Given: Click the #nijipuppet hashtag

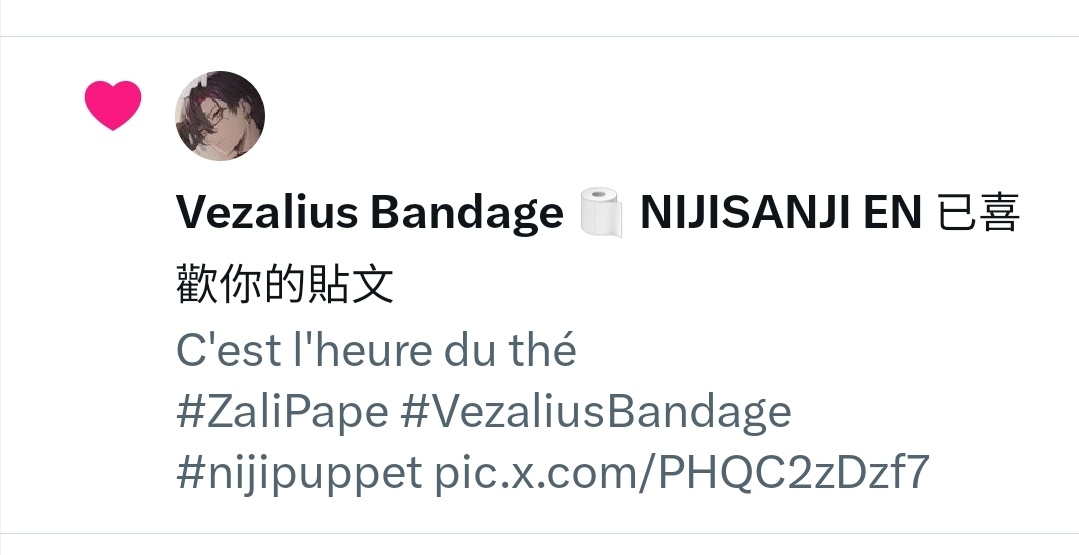Looking at the screenshot, I should coord(299,472).
